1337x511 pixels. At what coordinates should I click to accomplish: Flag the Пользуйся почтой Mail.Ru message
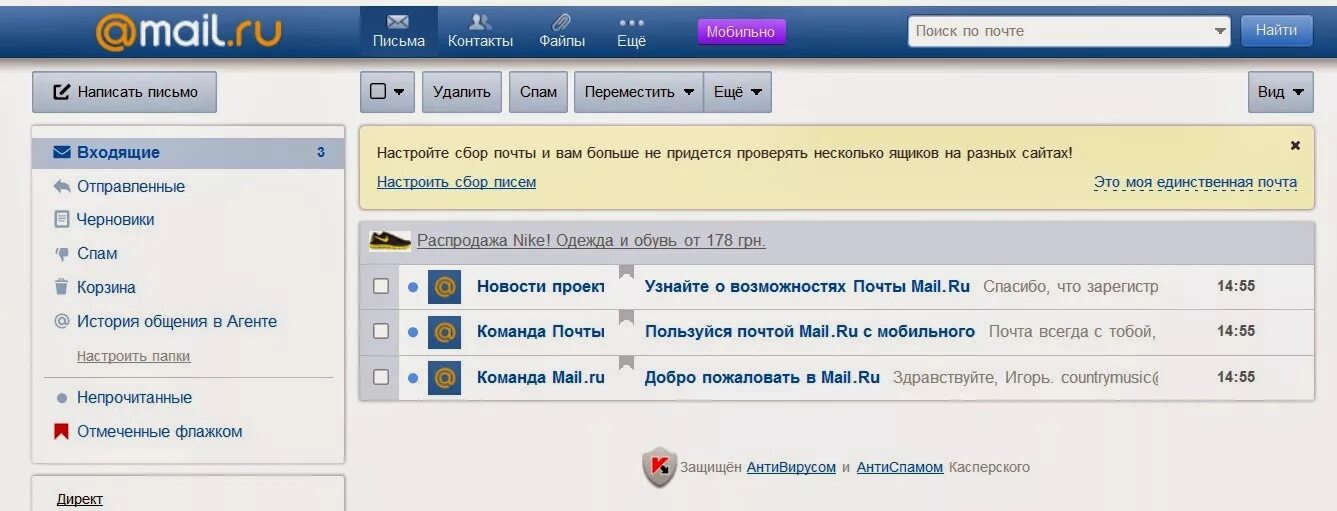[626, 318]
